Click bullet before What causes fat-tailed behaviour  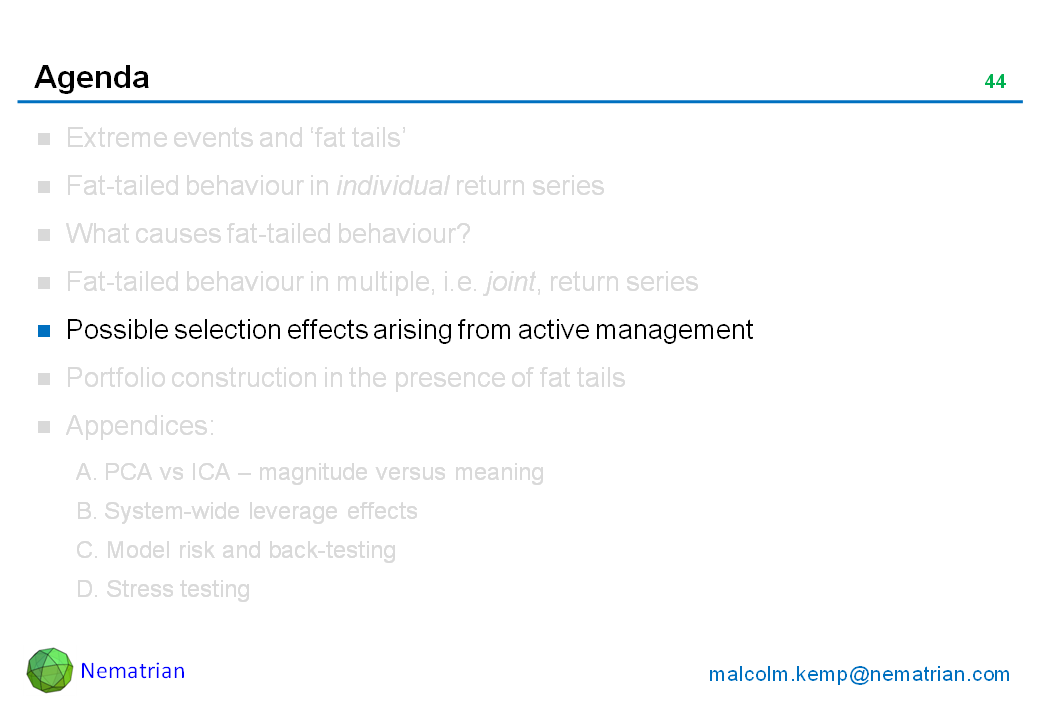44,235
